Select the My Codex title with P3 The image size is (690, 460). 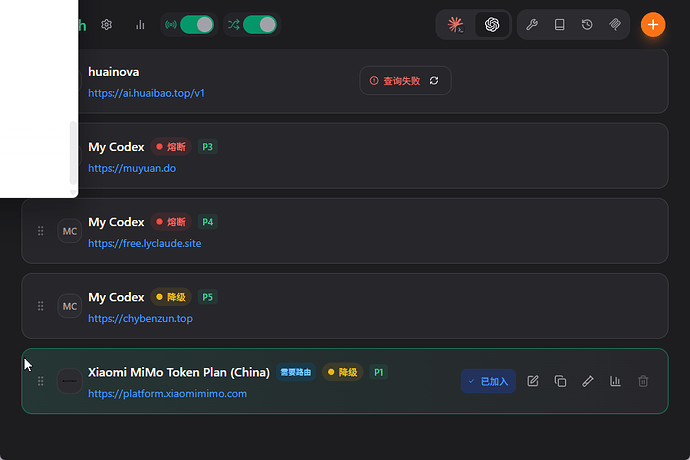(x=116, y=147)
